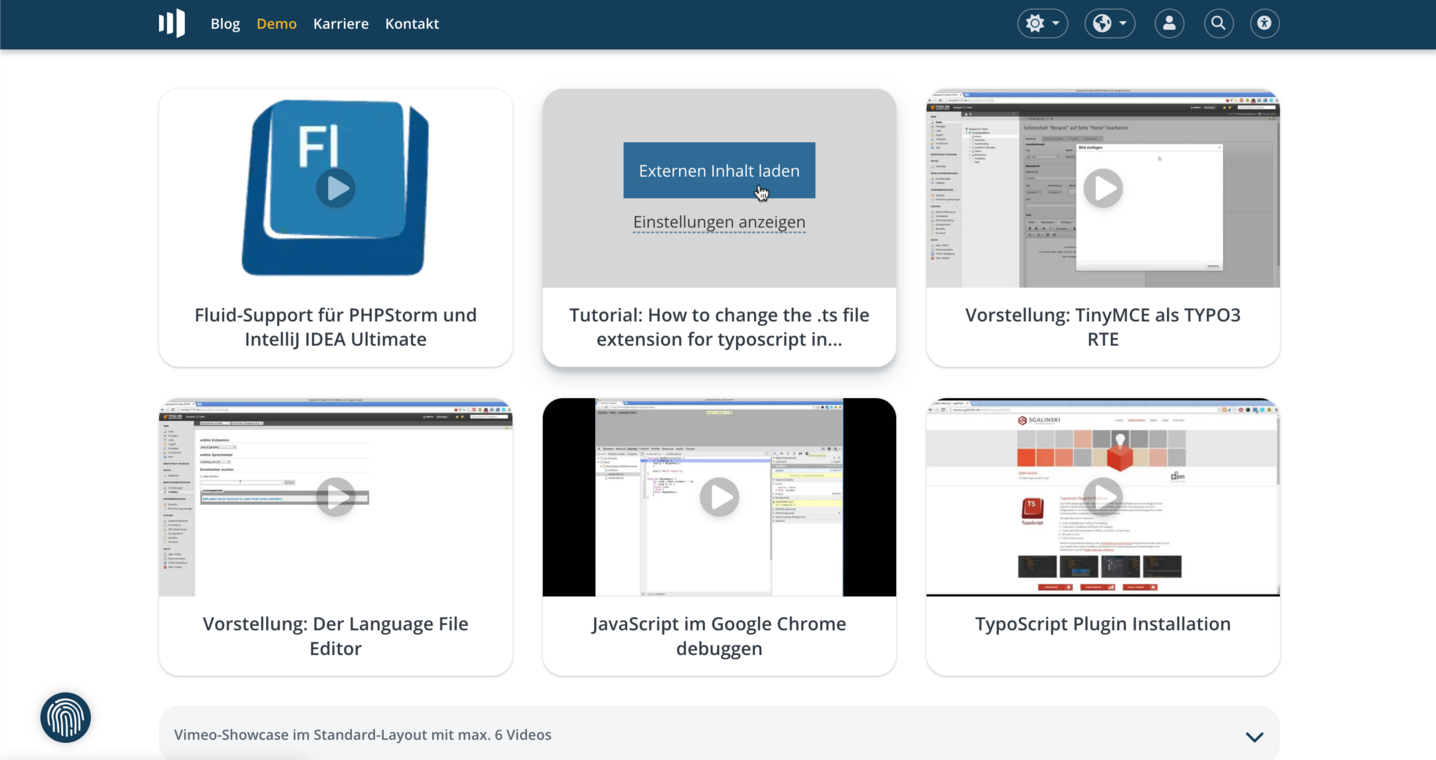Viewport: 1436px width, 760px height.
Task: Click the site logo in the header
Action: (172, 23)
